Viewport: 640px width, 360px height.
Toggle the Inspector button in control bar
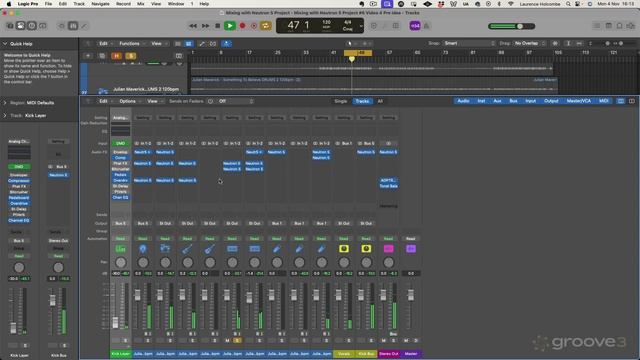click(x=20, y=26)
